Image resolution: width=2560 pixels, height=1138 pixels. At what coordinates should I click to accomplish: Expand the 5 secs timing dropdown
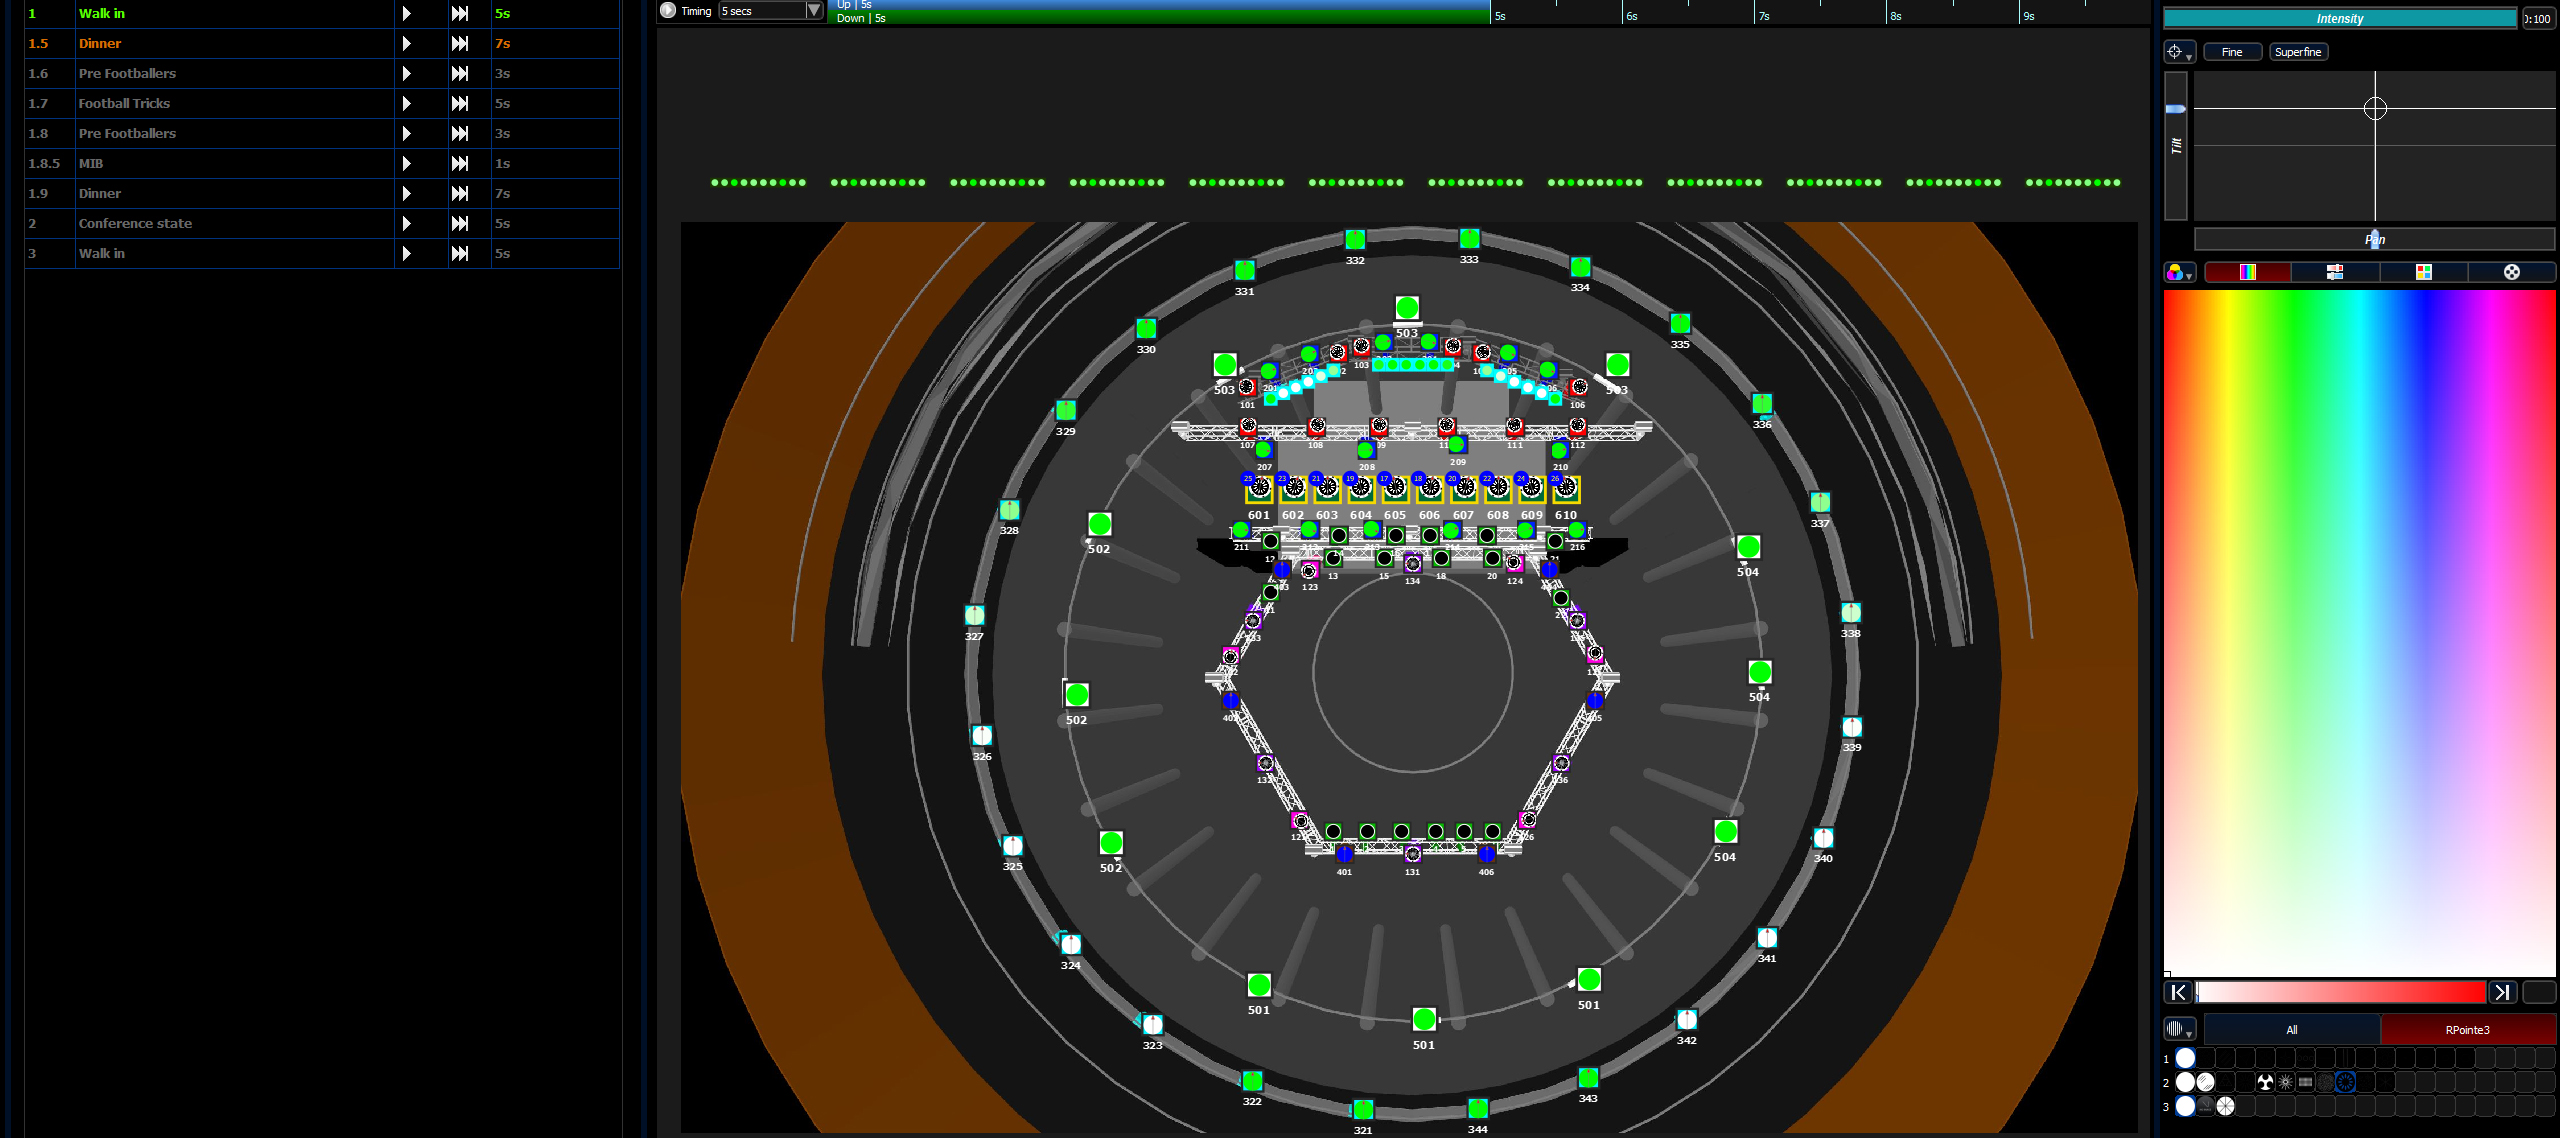click(x=814, y=11)
